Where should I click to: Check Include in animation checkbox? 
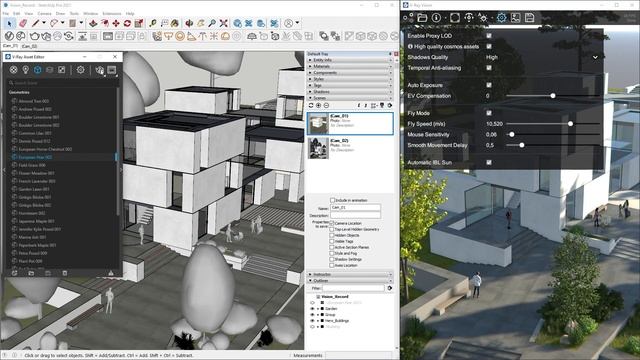(332, 200)
